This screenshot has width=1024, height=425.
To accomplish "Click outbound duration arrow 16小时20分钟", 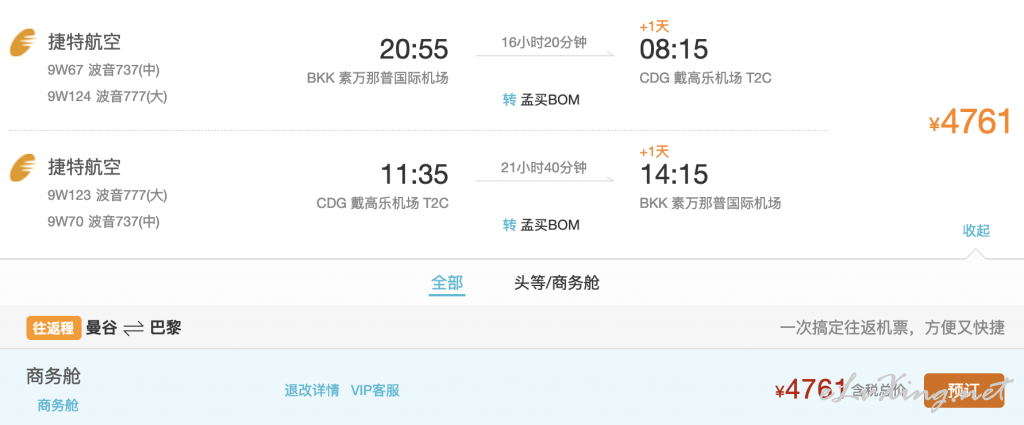I will coord(545,47).
